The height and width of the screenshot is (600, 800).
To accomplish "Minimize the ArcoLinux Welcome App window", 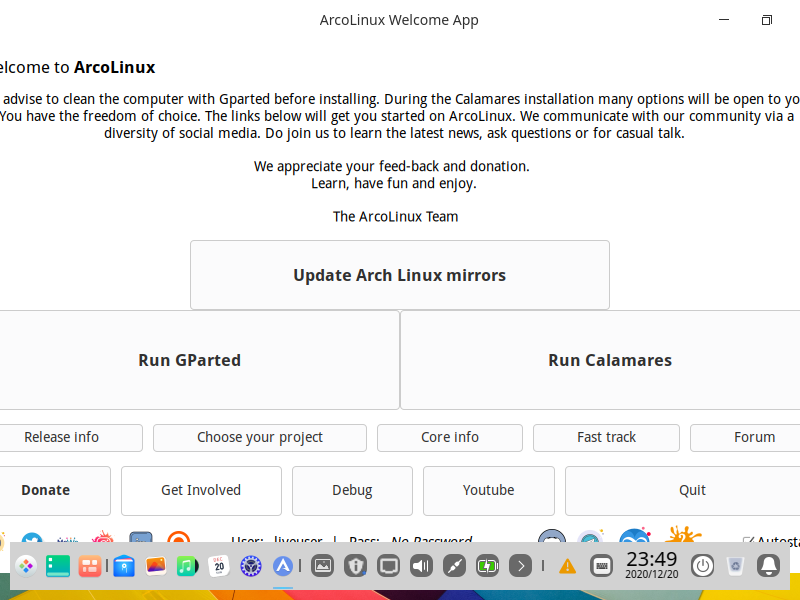I will (x=724, y=20).
